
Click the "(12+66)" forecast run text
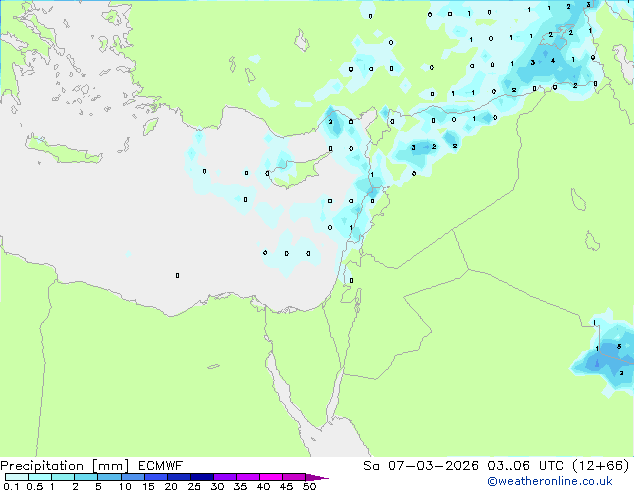(600, 466)
